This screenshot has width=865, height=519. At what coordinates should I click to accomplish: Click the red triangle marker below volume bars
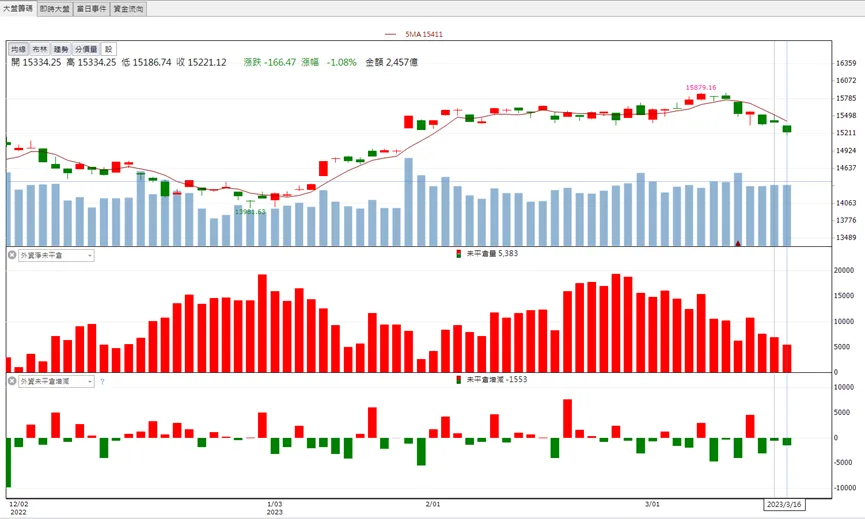(x=738, y=243)
